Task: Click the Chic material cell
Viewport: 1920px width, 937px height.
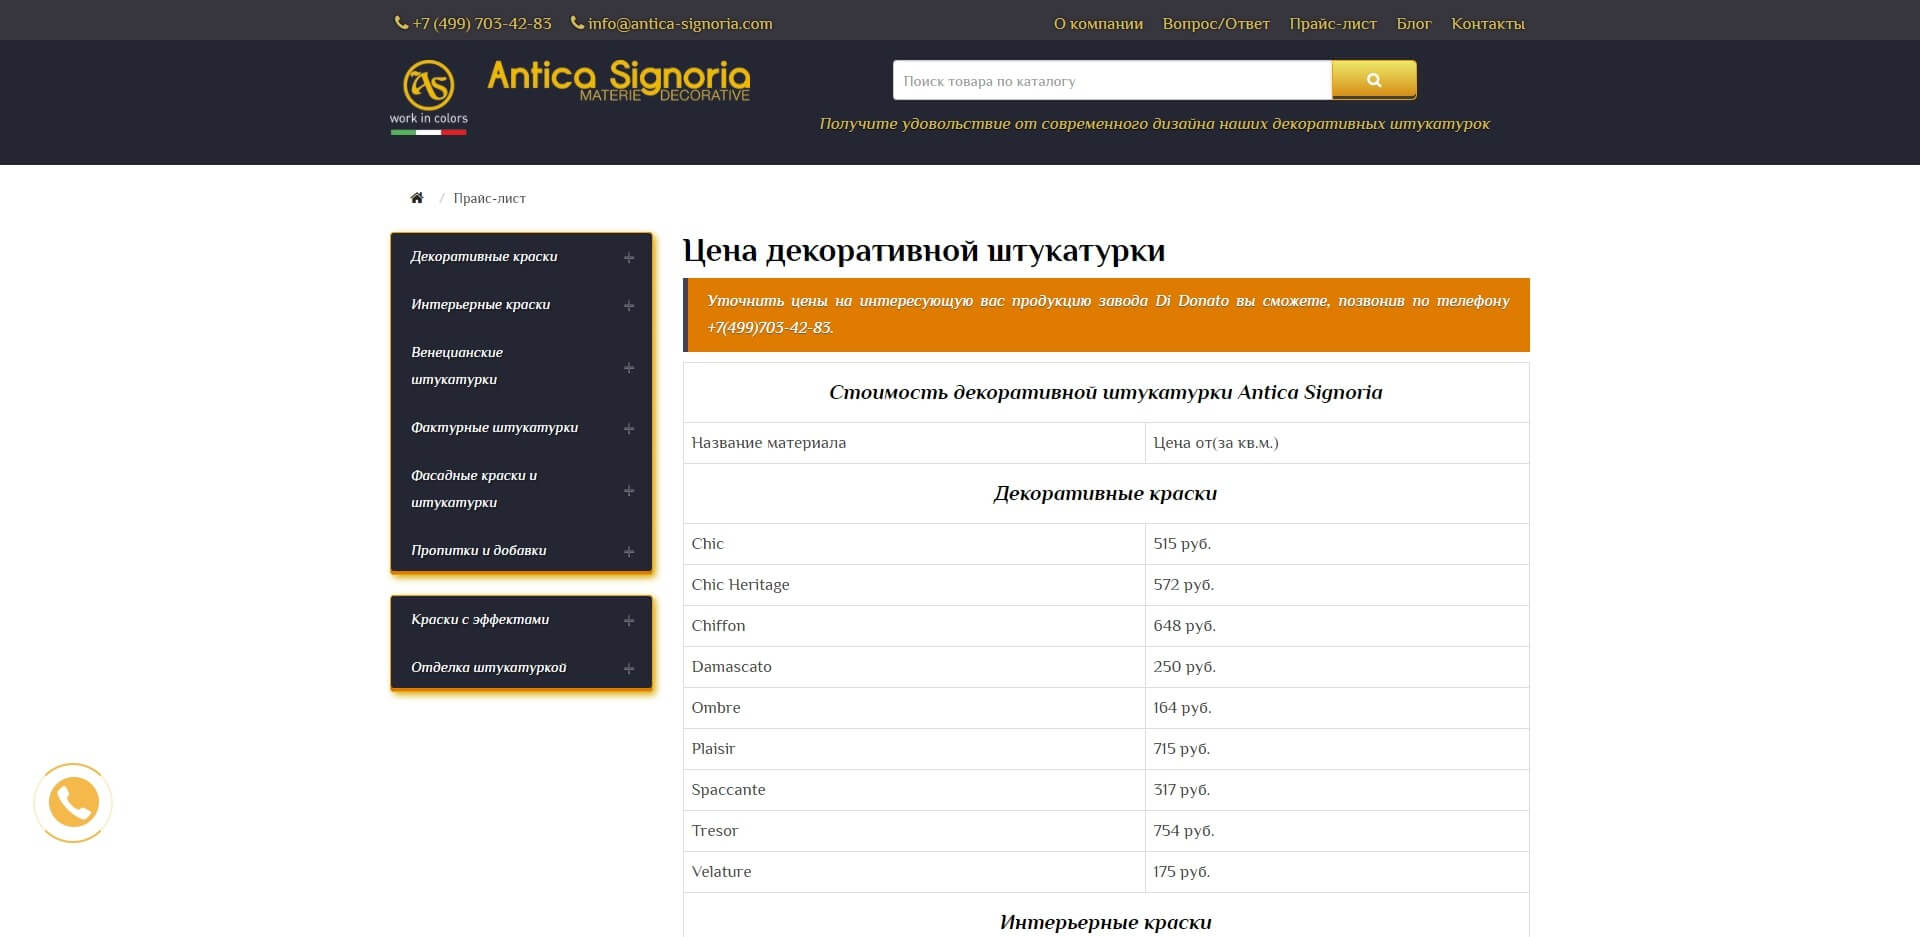Action: [x=914, y=544]
